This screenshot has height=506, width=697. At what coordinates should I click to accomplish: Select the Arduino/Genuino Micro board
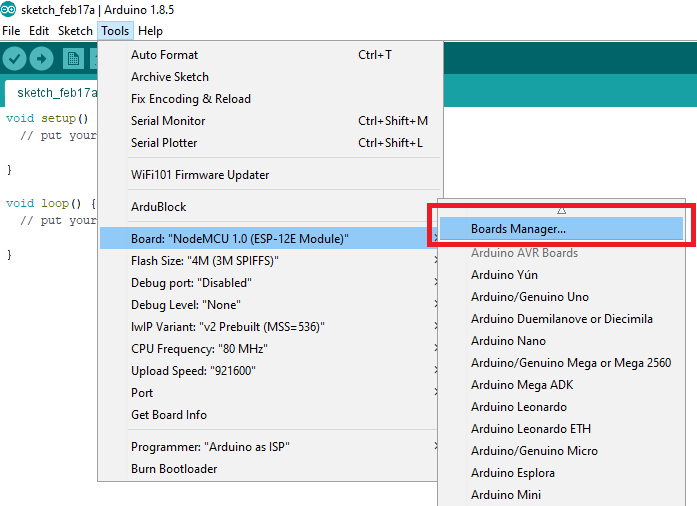[x=561, y=451]
